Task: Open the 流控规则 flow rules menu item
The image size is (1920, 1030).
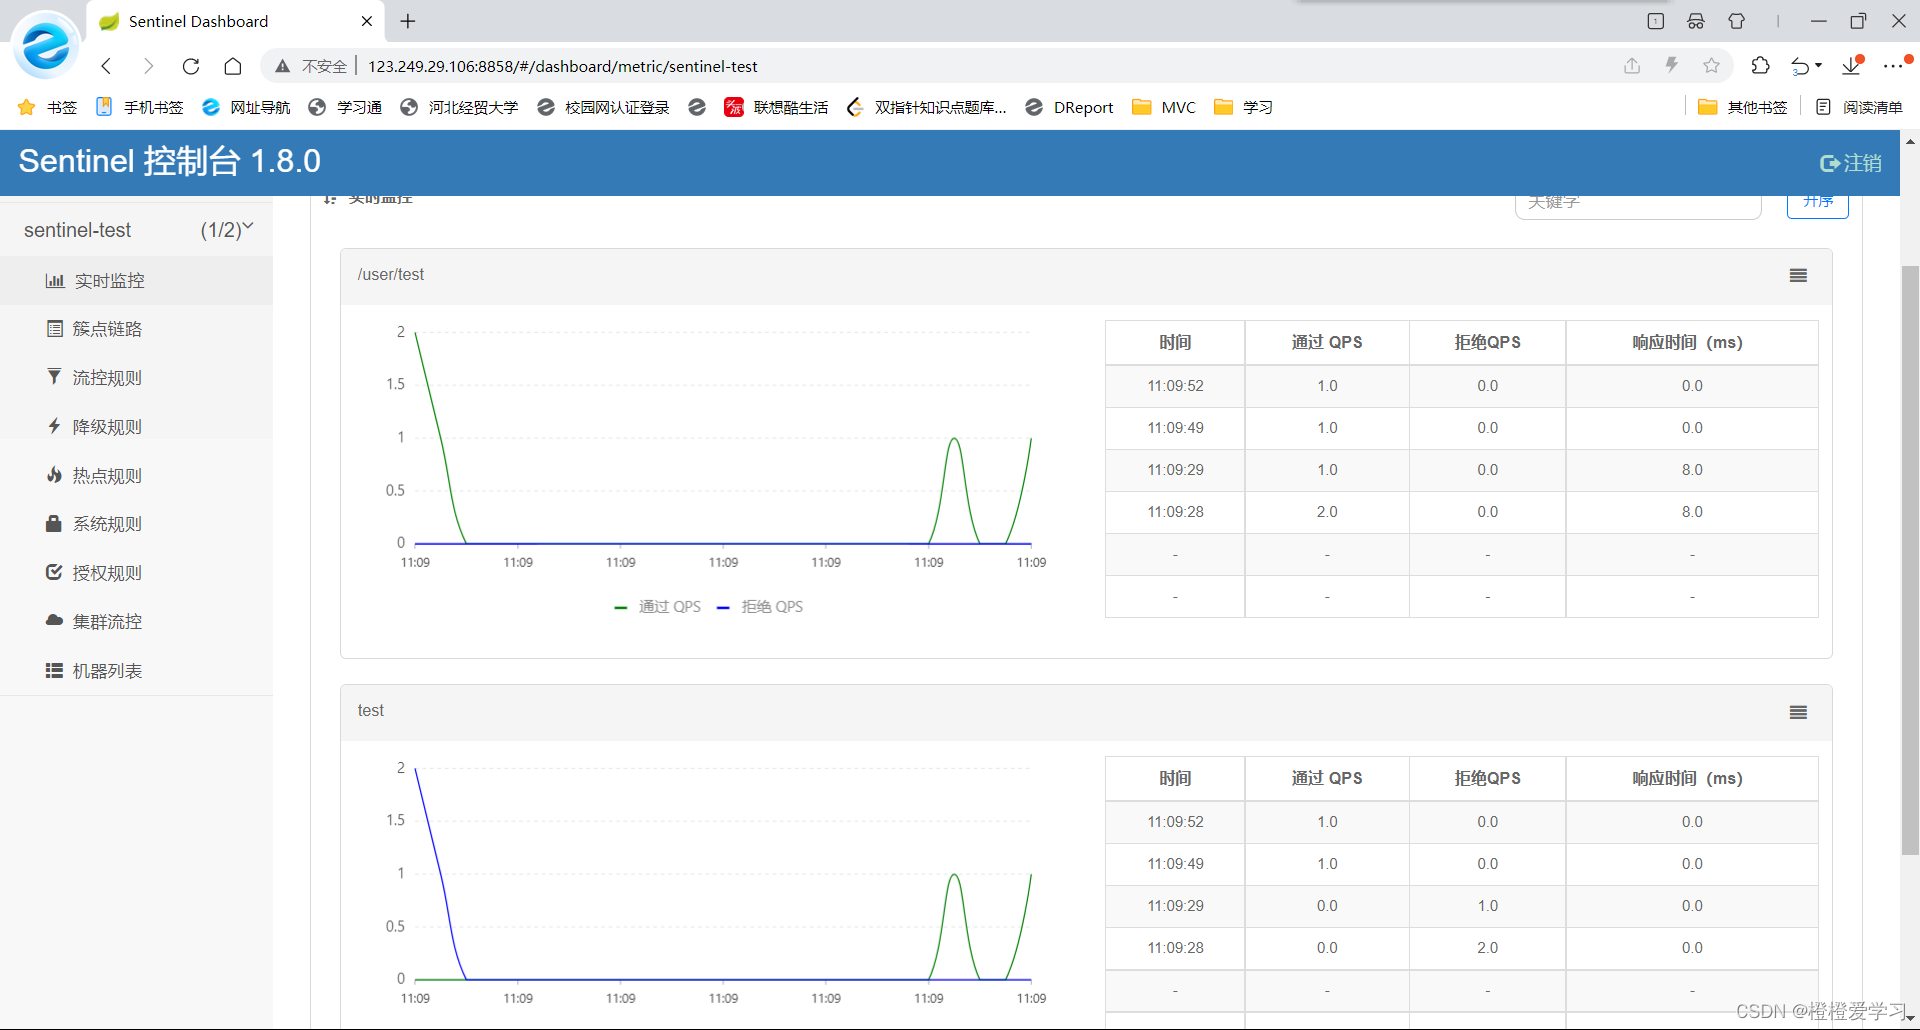Action: click(136, 378)
